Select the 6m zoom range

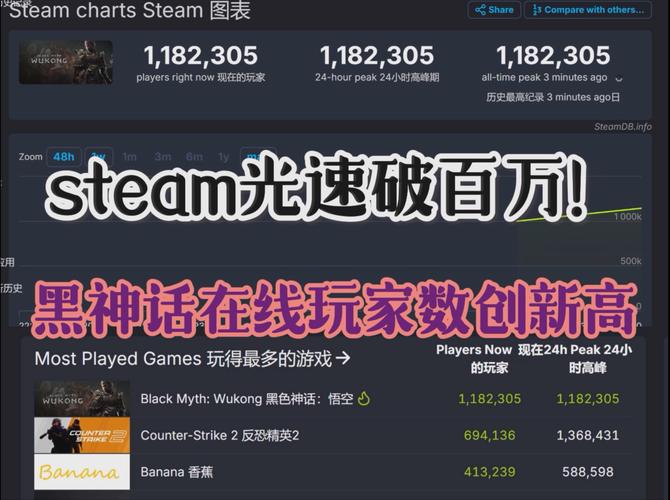click(x=194, y=157)
